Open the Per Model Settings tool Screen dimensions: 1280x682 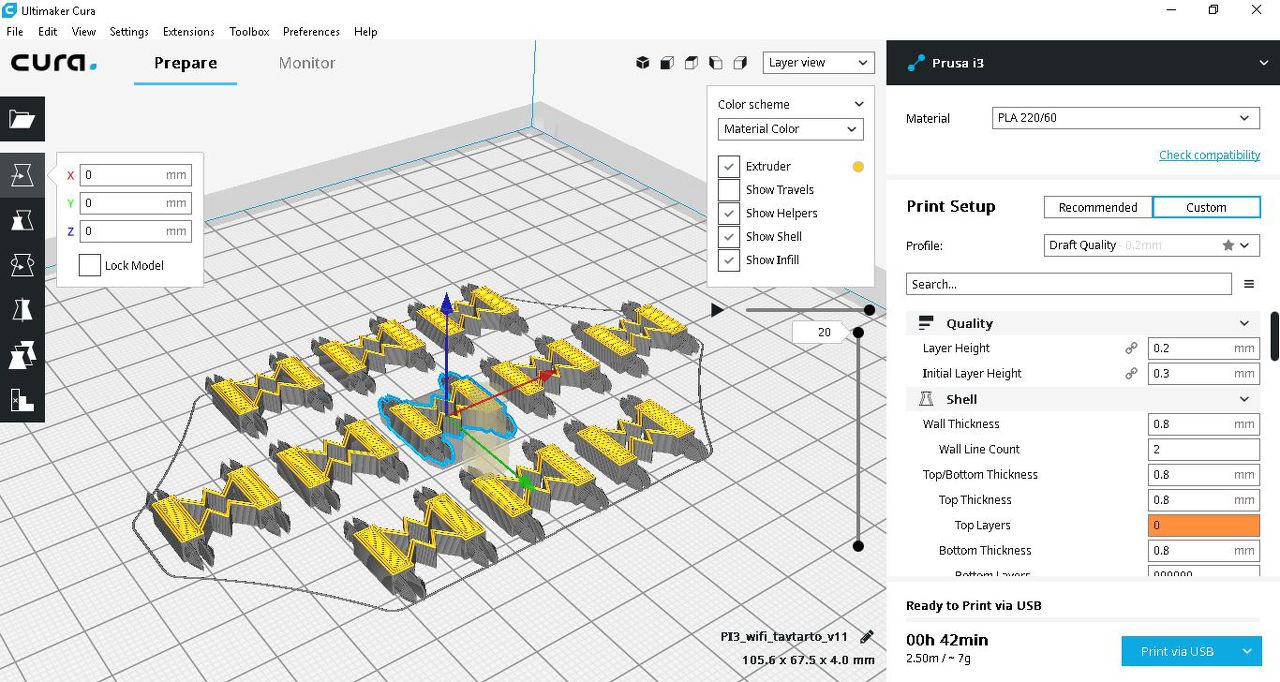pos(22,355)
